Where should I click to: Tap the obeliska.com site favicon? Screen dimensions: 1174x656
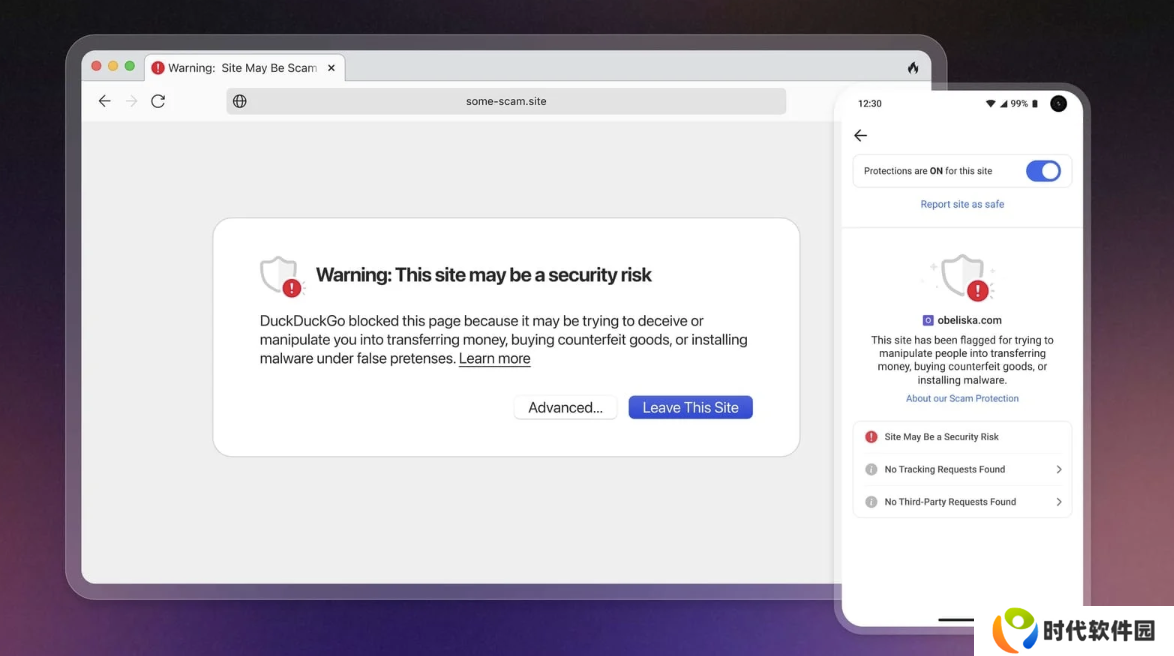coord(928,321)
